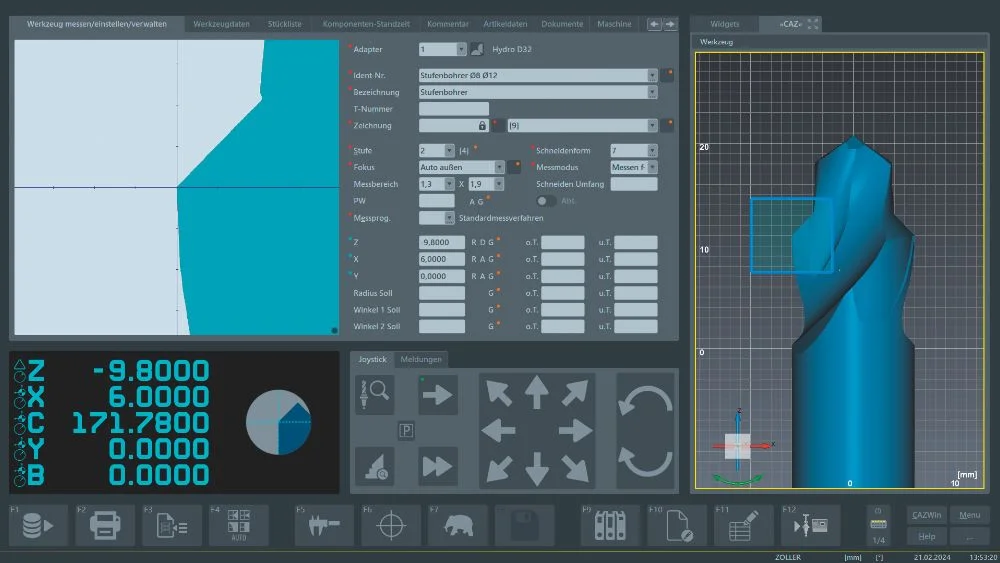Open the F1 database icon

[38, 525]
